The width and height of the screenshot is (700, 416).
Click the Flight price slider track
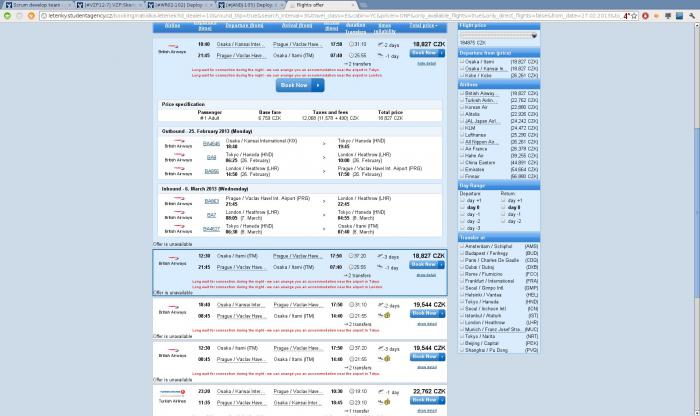click(x=499, y=35)
